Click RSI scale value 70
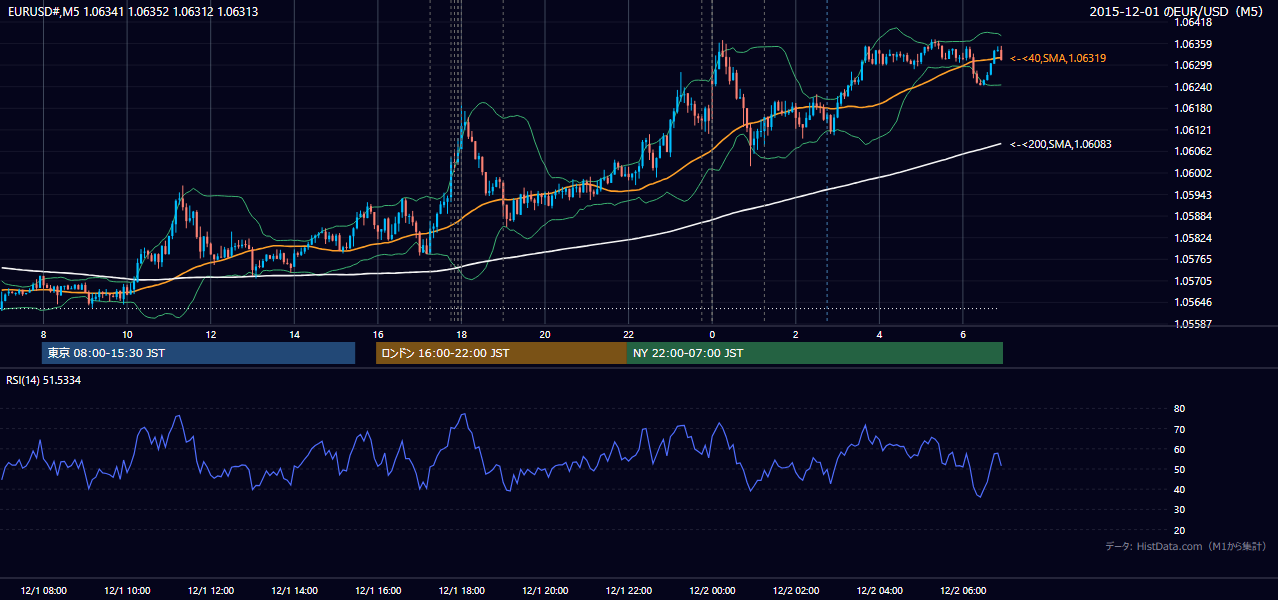The width and height of the screenshot is (1278, 600). [1179, 429]
